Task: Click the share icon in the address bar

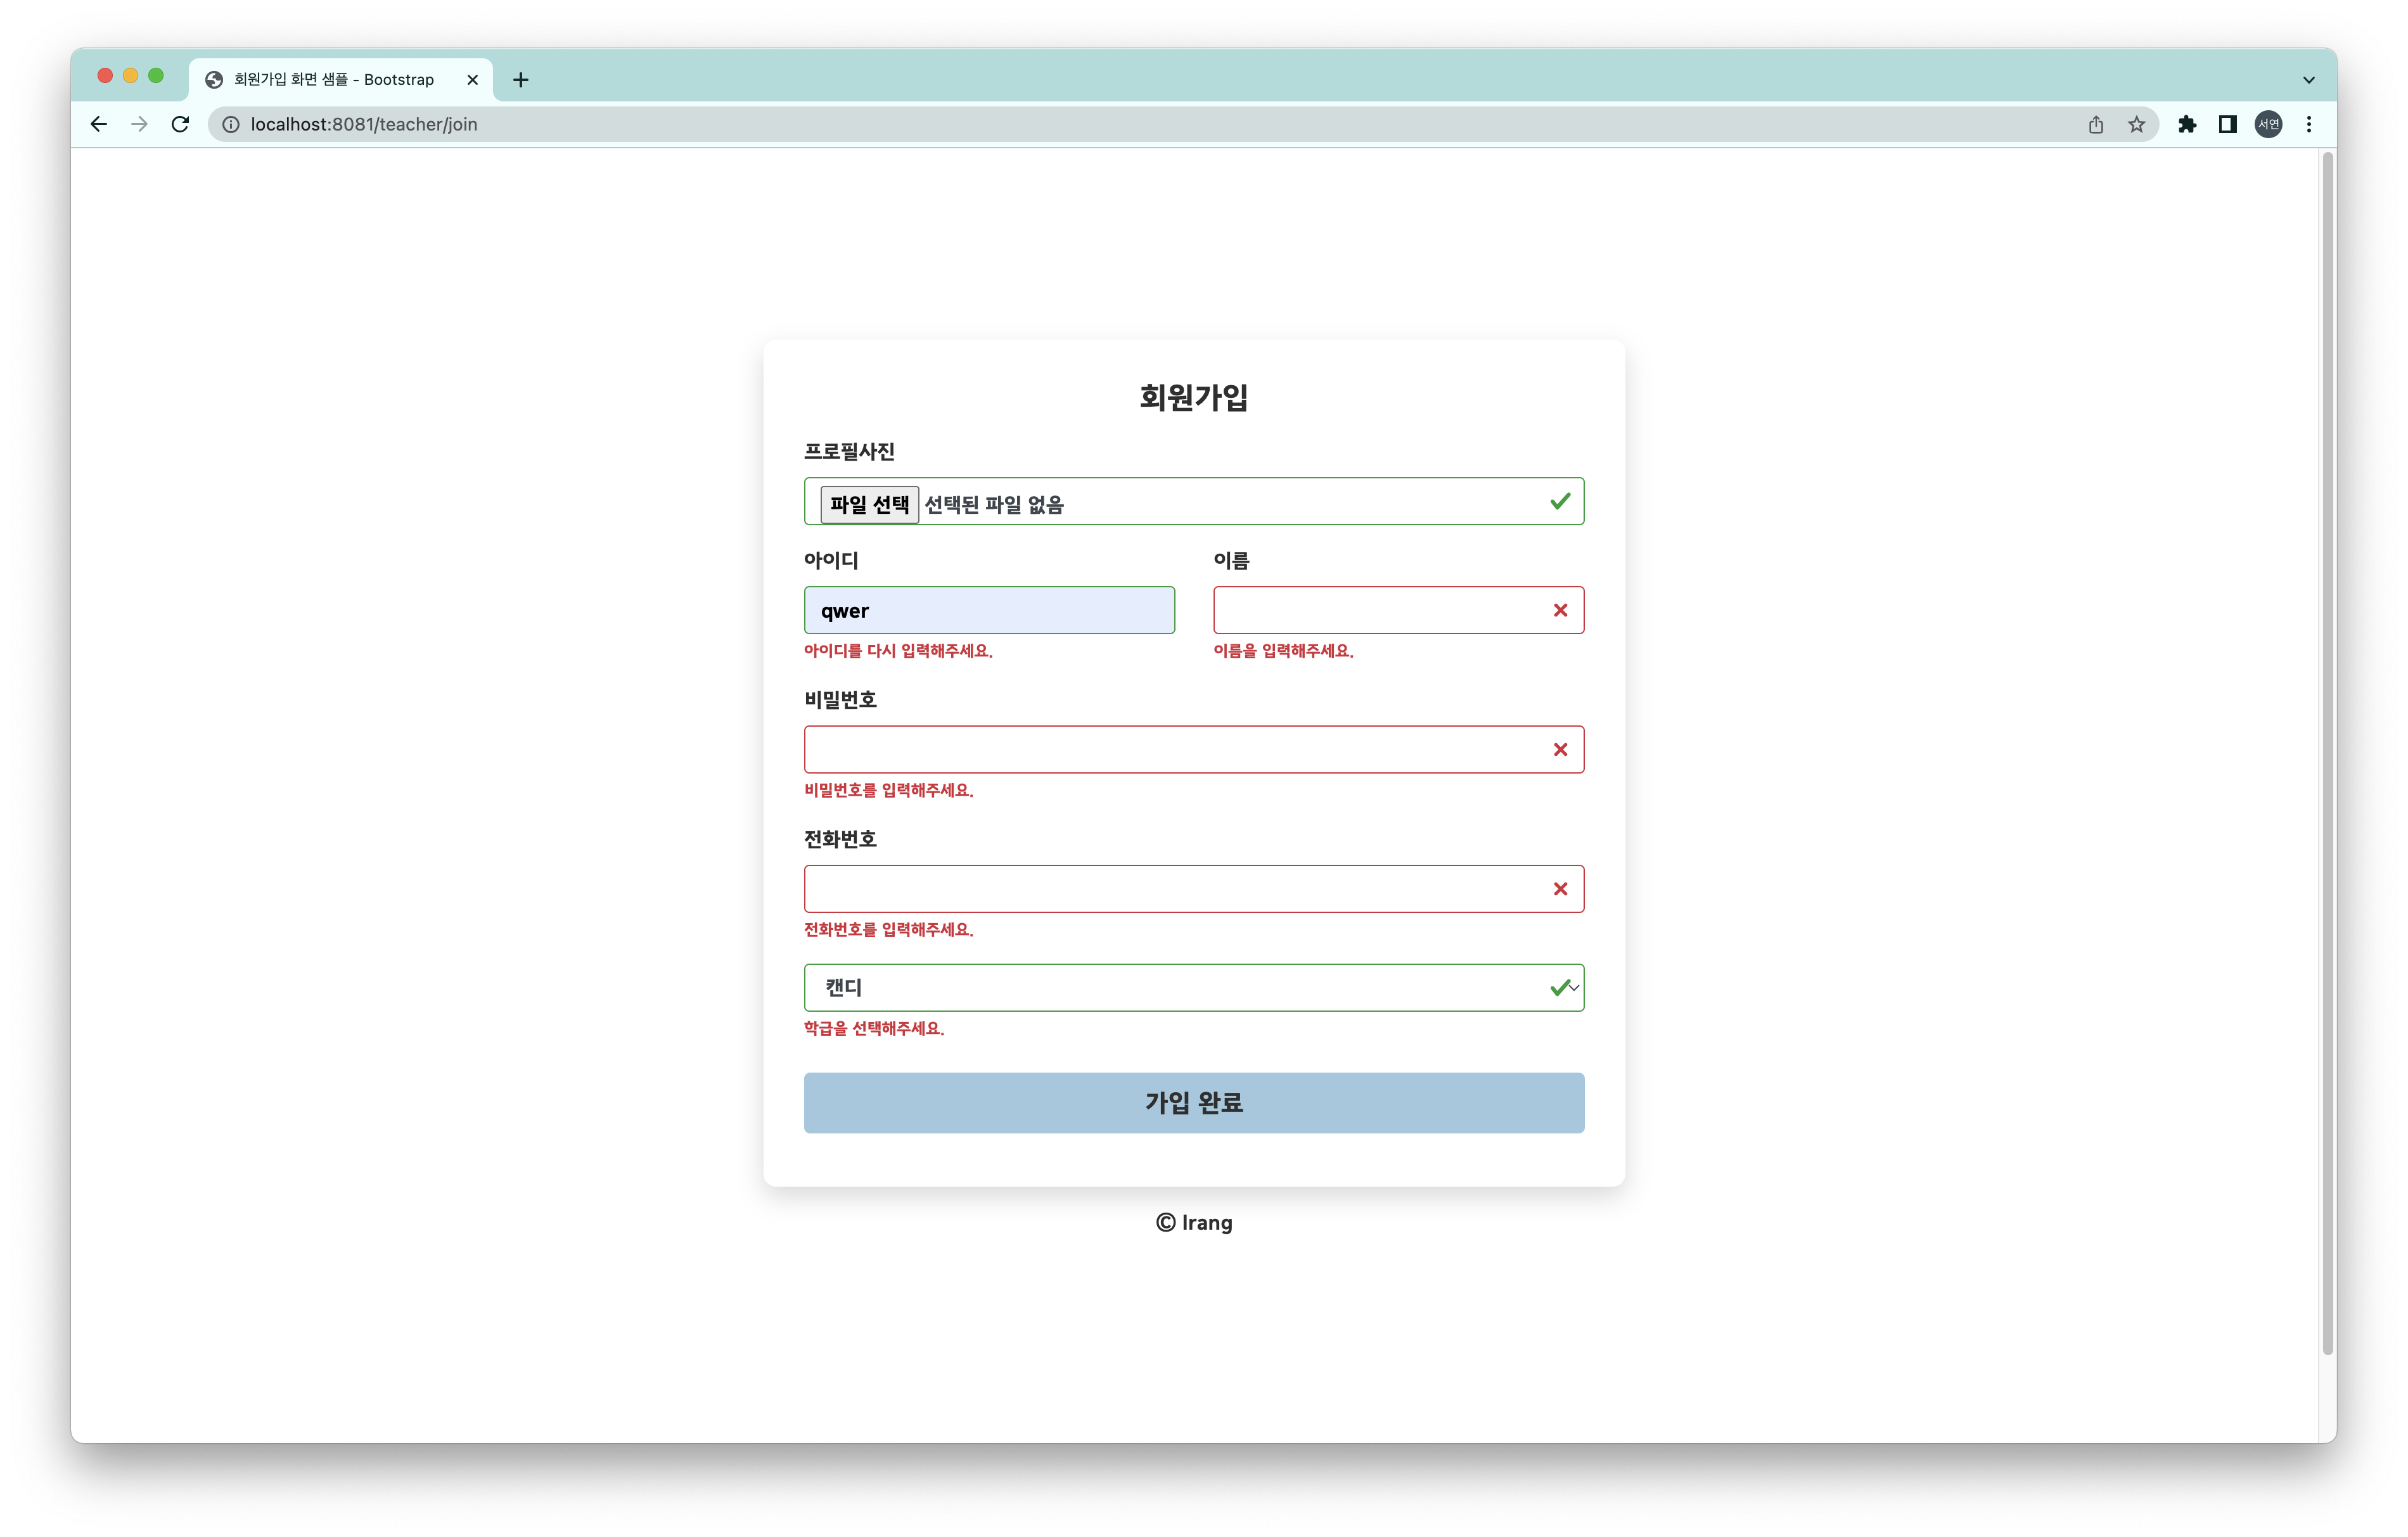Action: [2096, 124]
